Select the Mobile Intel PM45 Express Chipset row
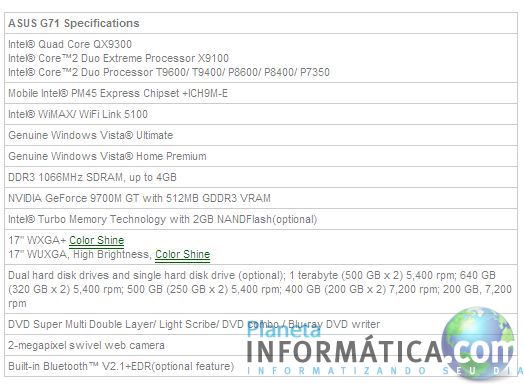524x384 pixels. tap(261, 93)
